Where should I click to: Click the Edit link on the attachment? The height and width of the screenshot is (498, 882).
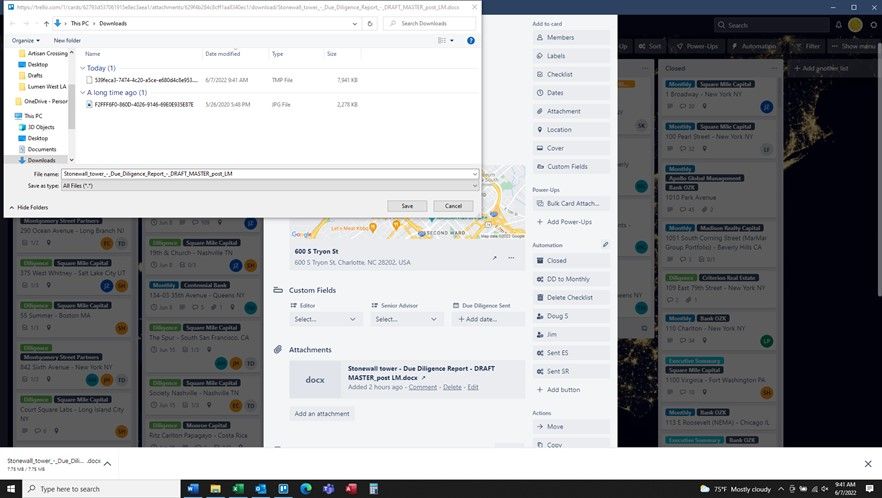(x=473, y=387)
